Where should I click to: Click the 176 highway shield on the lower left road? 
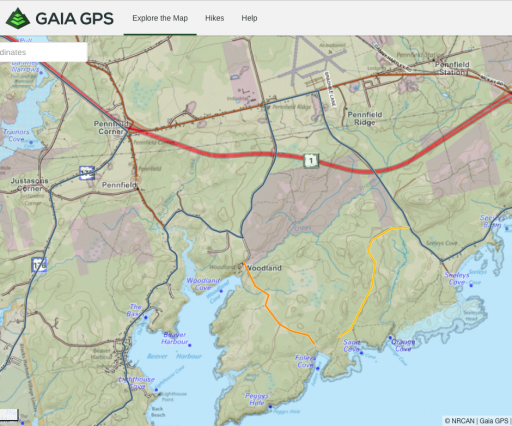point(39,265)
